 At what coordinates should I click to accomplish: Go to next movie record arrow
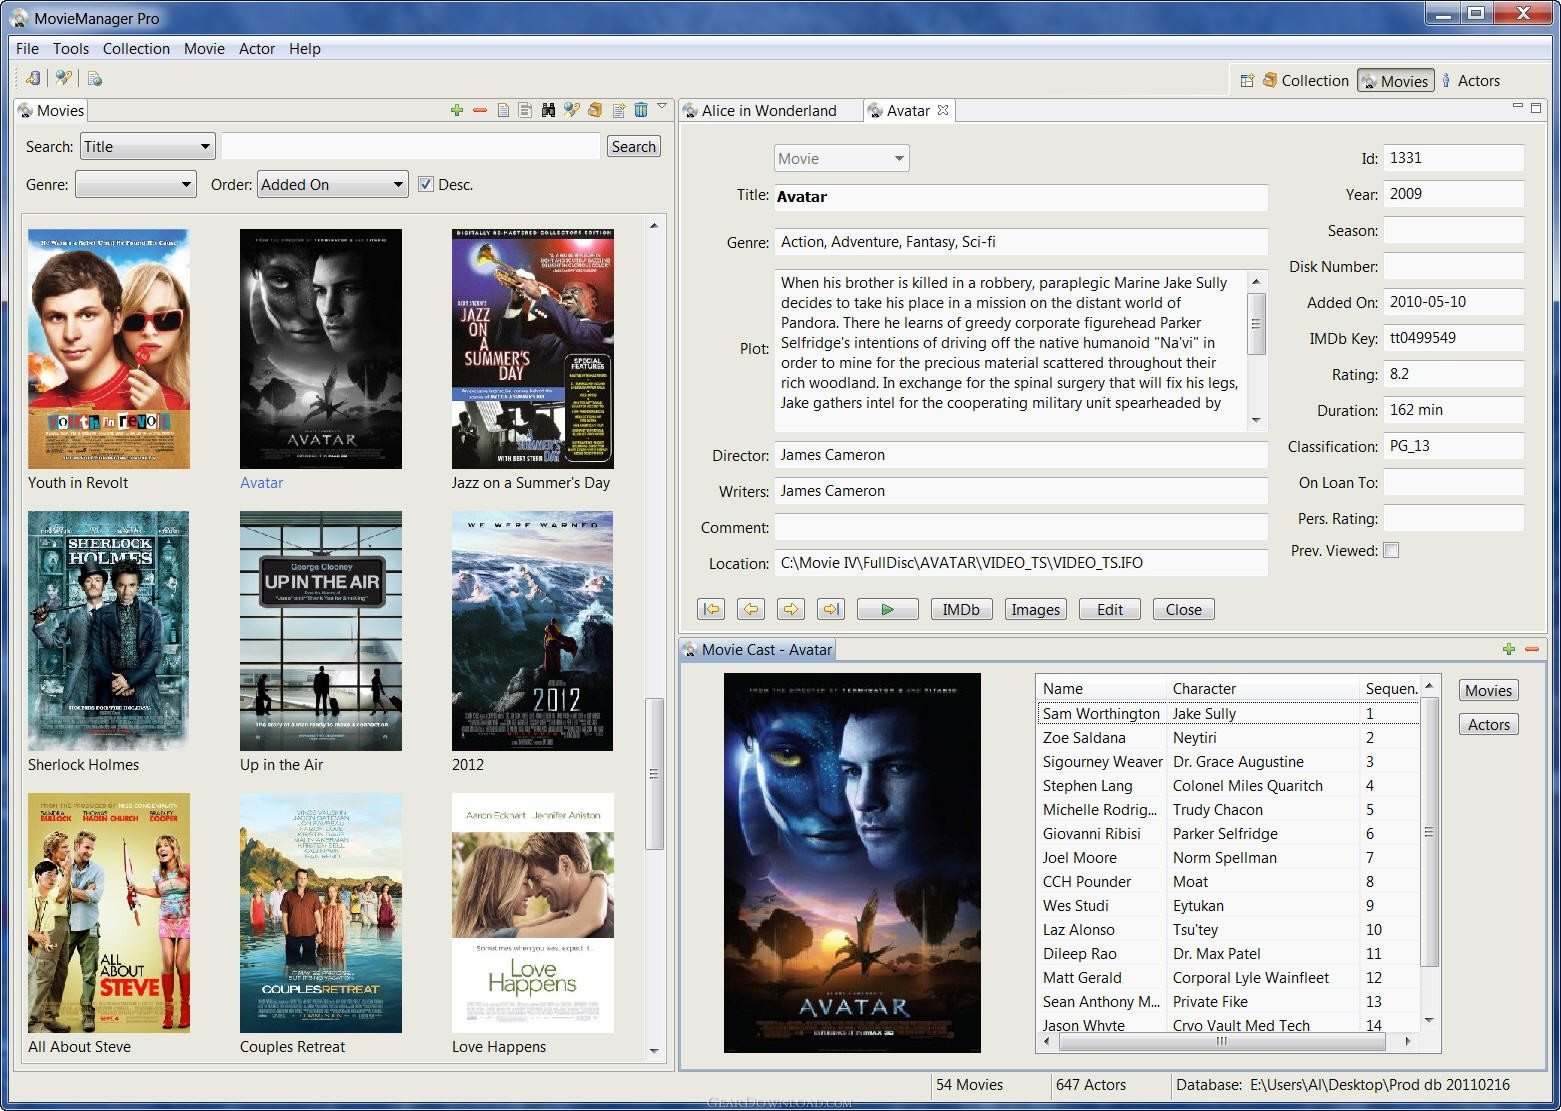click(x=791, y=609)
